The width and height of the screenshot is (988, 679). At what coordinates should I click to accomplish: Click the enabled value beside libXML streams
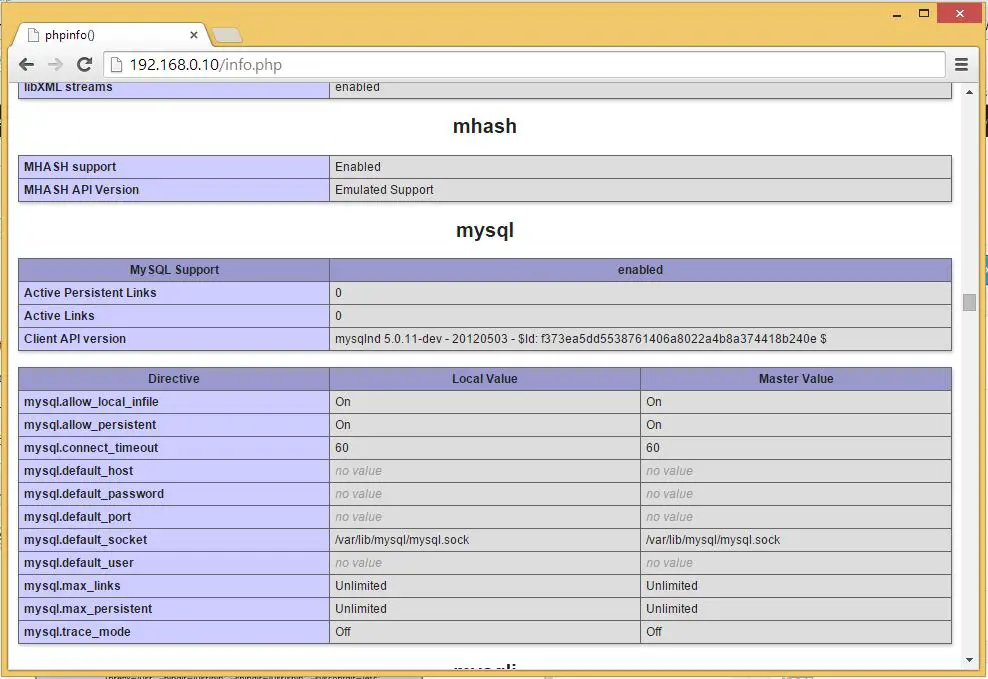pyautogui.click(x=357, y=88)
